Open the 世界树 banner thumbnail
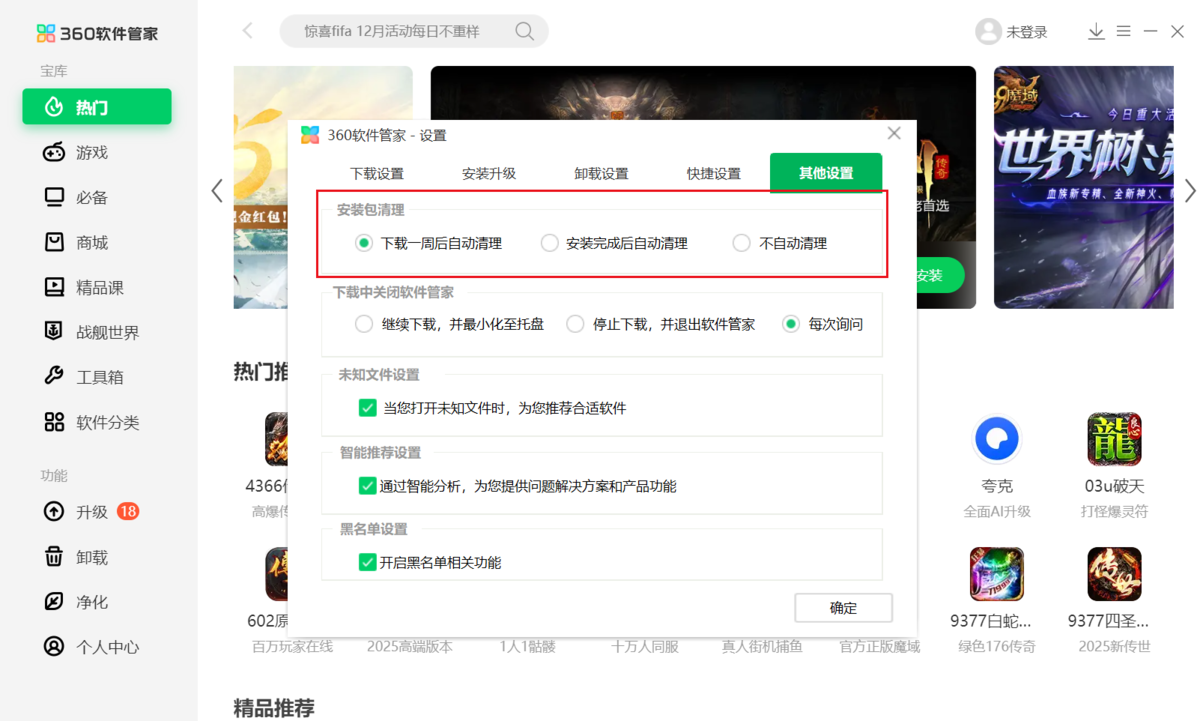 pyautogui.click(x=1083, y=187)
